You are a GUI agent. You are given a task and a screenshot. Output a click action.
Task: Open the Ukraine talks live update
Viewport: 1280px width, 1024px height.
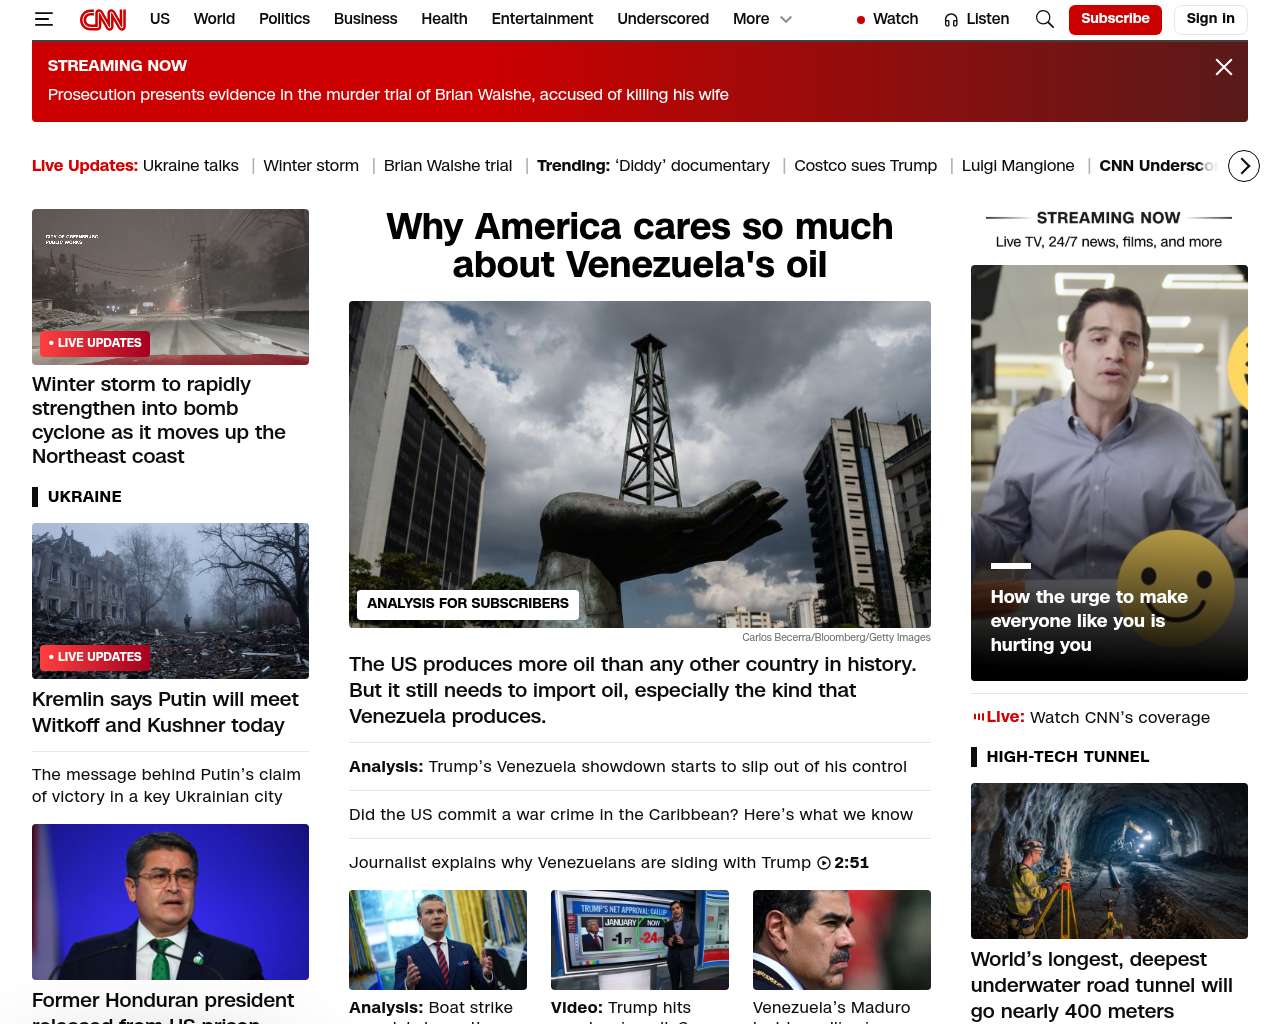point(191,166)
